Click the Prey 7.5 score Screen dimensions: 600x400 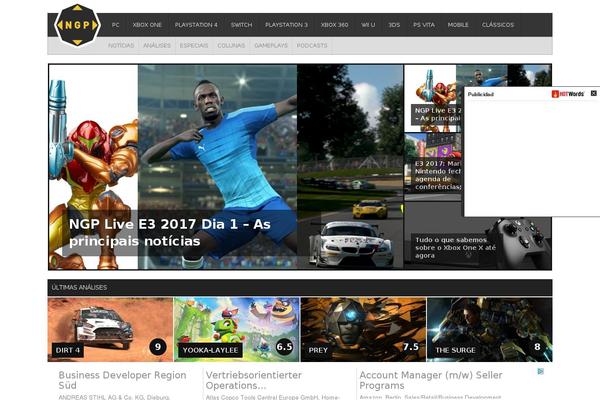pyautogui.click(x=411, y=347)
